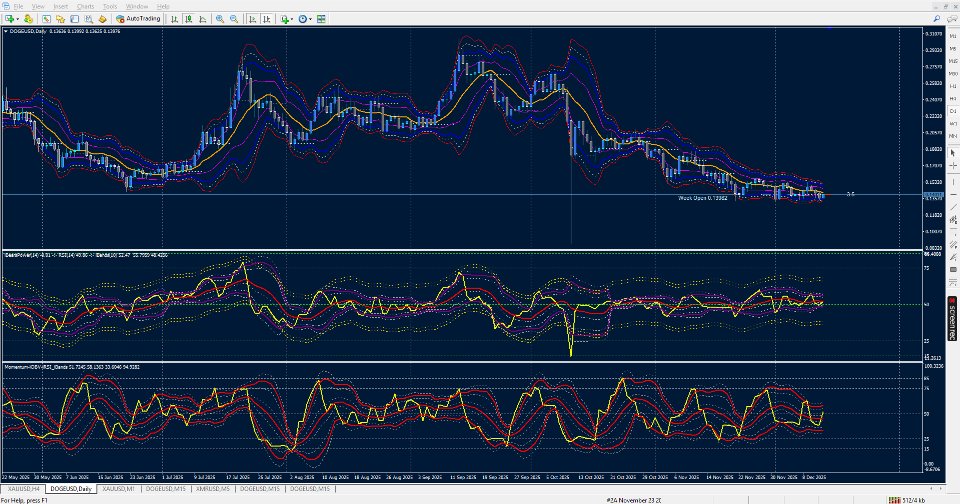The height and width of the screenshot is (504, 960).
Task: Select the Horizontal Line drawing tool
Action: (x=953, y=194)
